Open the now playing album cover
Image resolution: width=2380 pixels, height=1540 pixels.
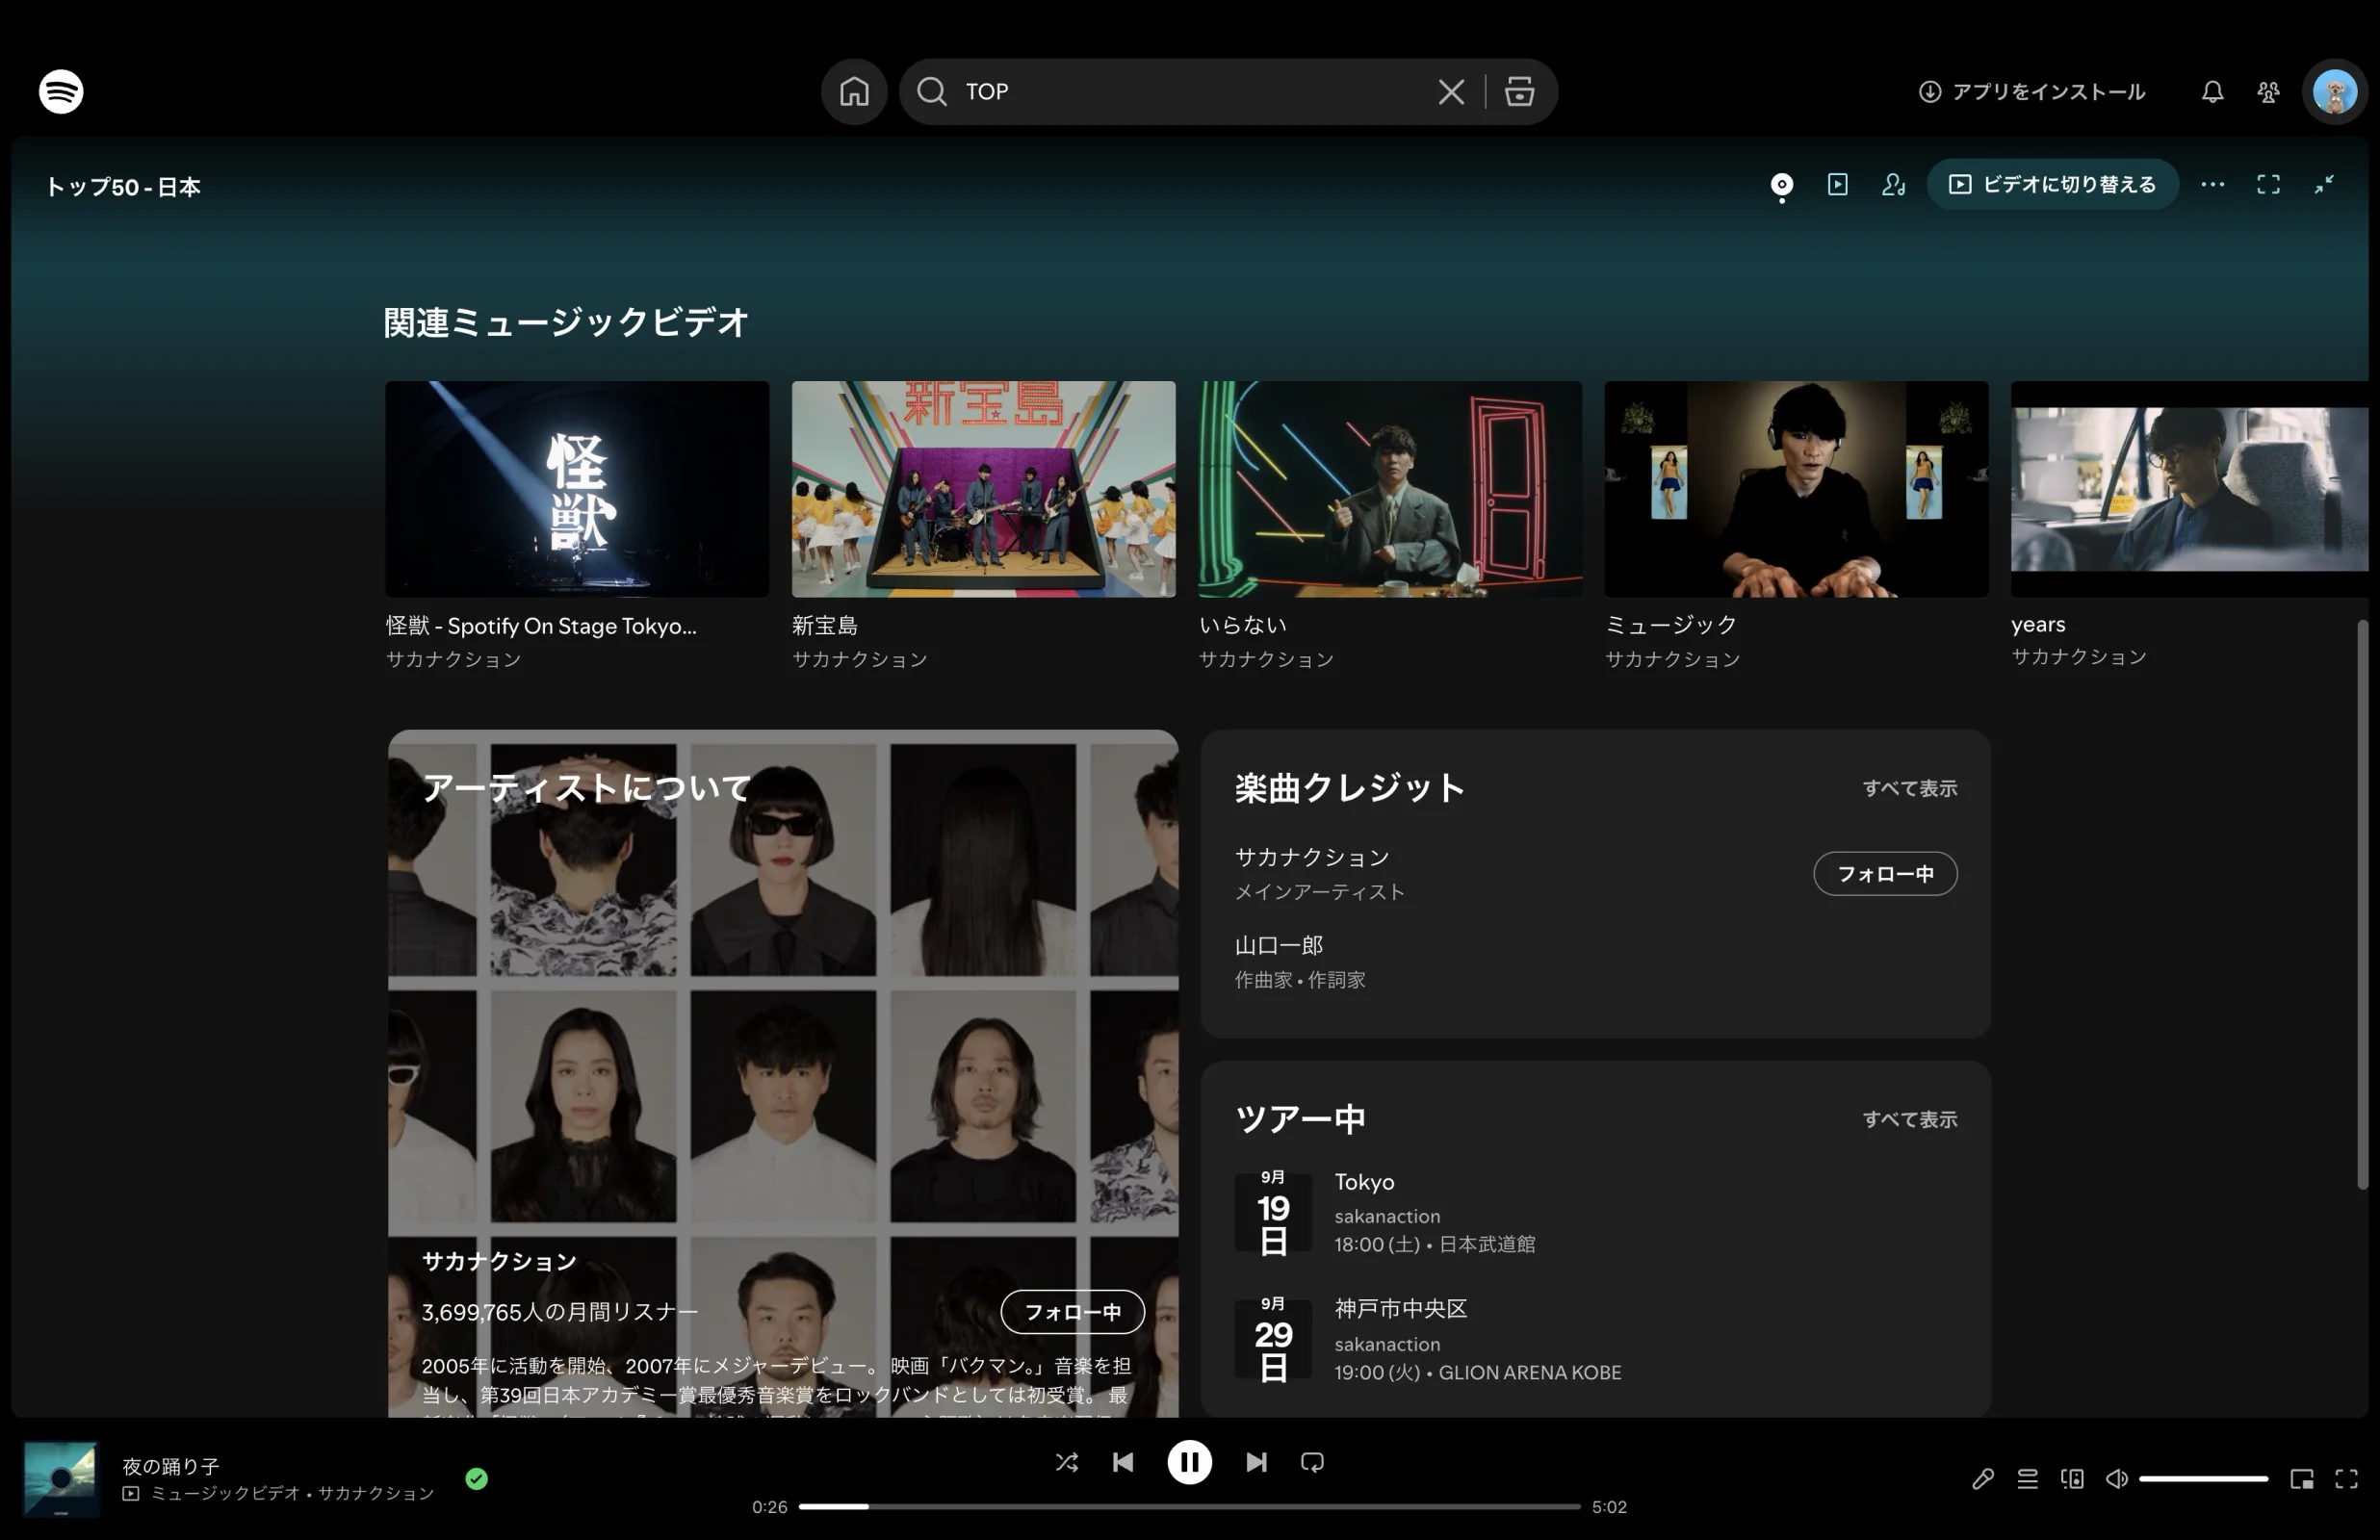point(61,1478)
